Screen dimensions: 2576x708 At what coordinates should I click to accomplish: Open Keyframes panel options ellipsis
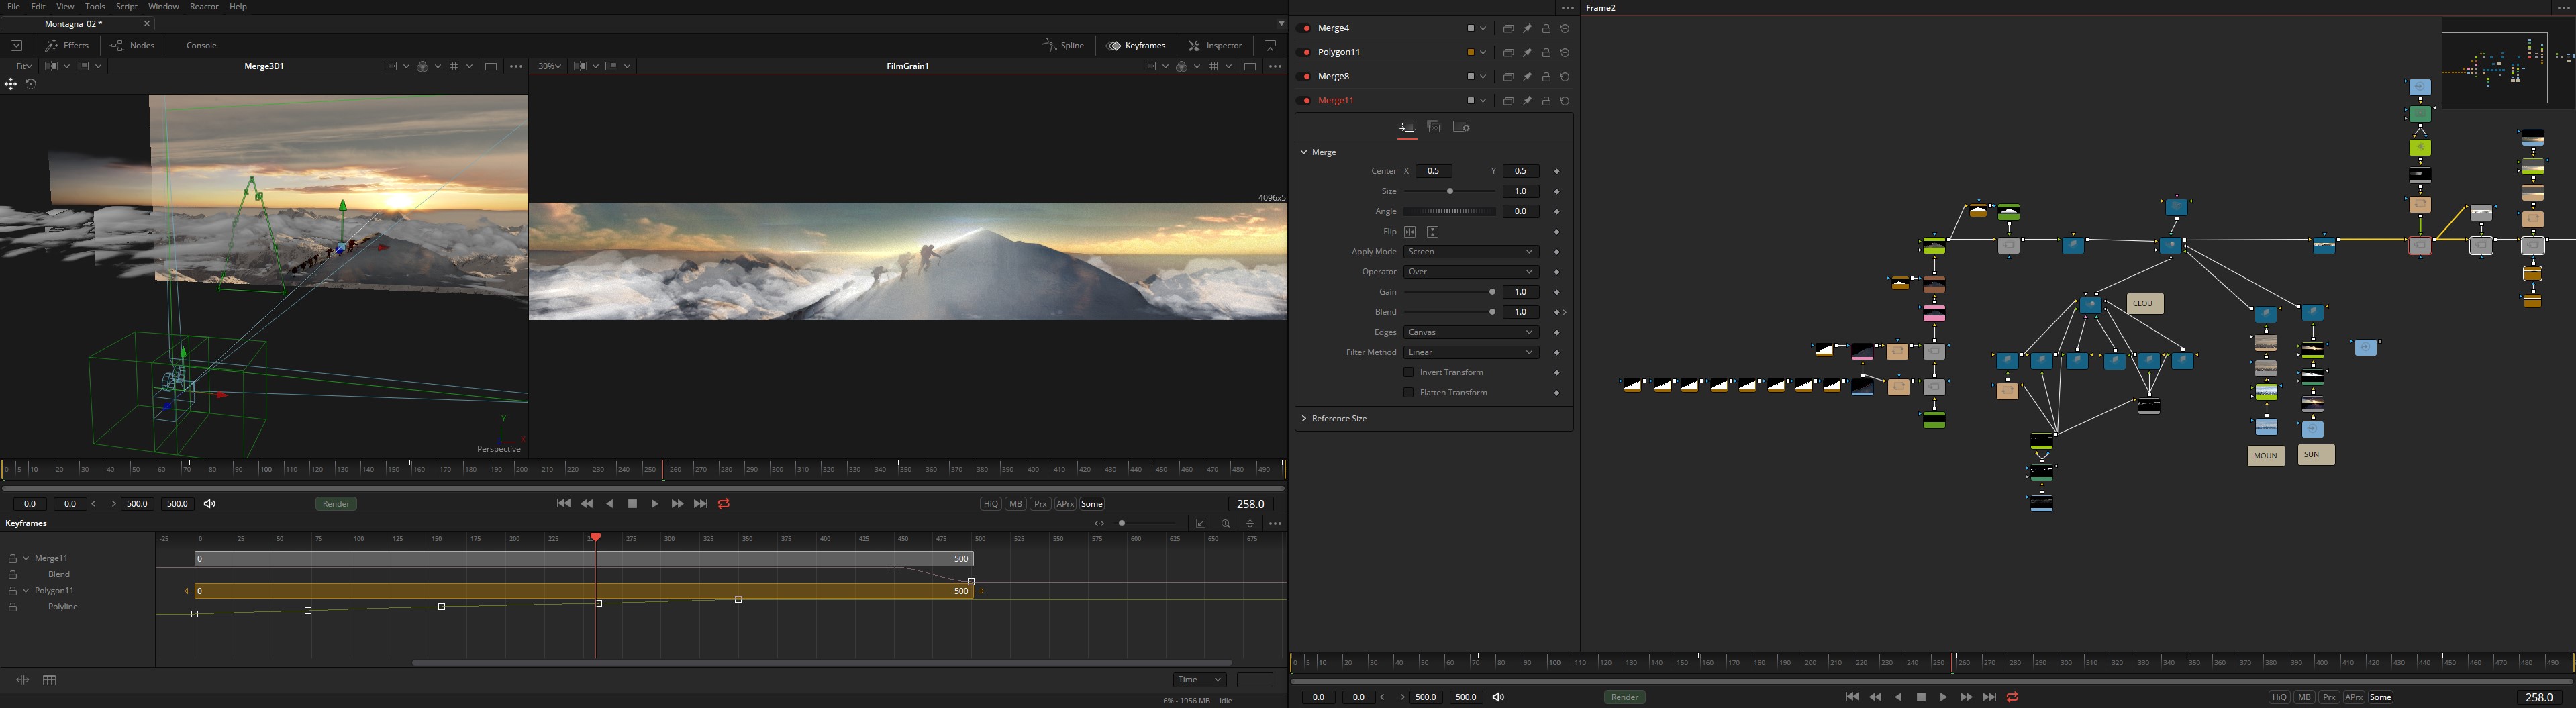1275,524
